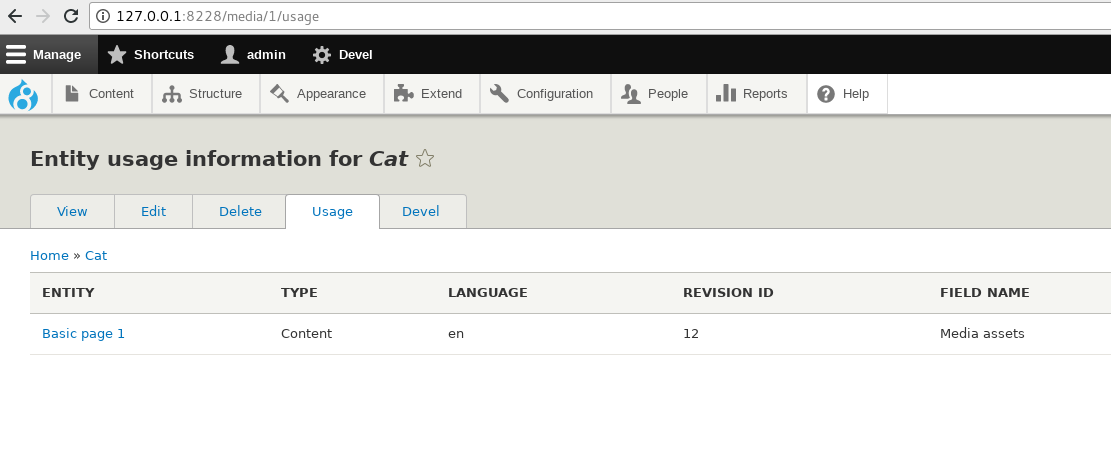Go back using browser back arrow
This screenshot has width=1111, height=451.
pyautogui.click(x=15, y=16)
